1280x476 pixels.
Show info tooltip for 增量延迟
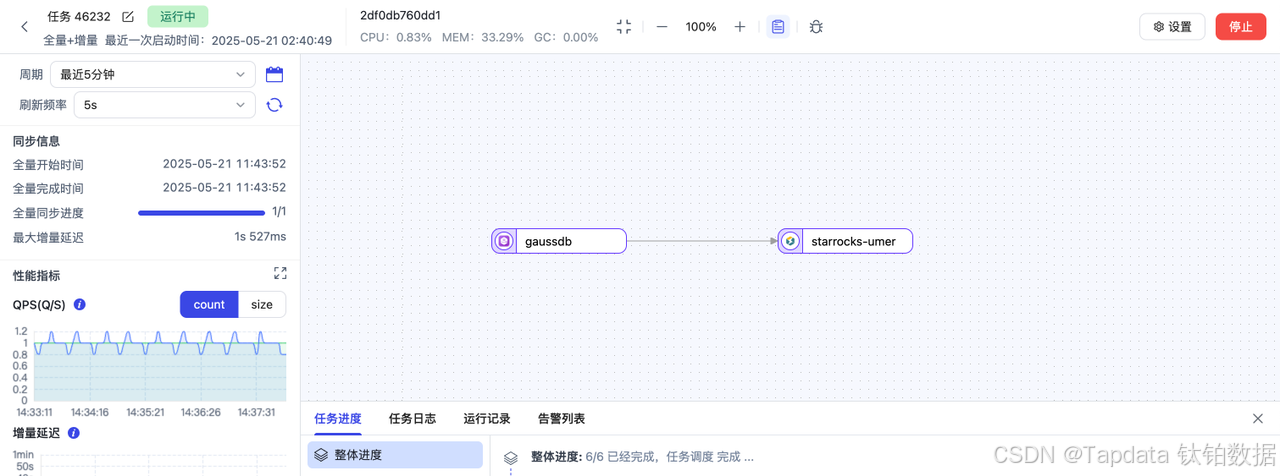point(74,433)
